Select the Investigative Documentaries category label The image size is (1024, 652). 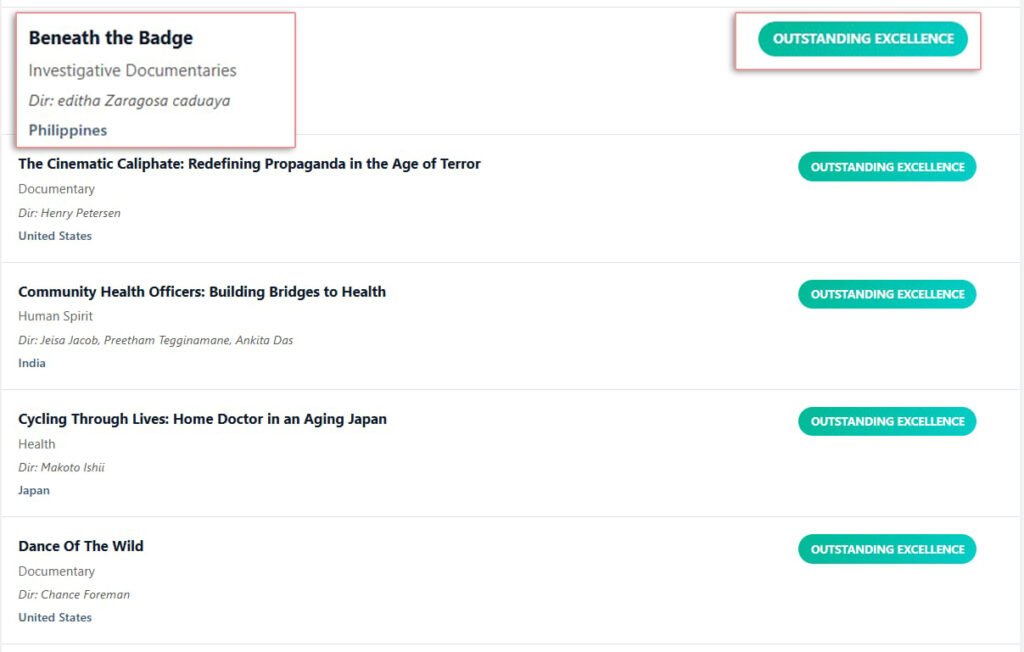click(132, 70)
